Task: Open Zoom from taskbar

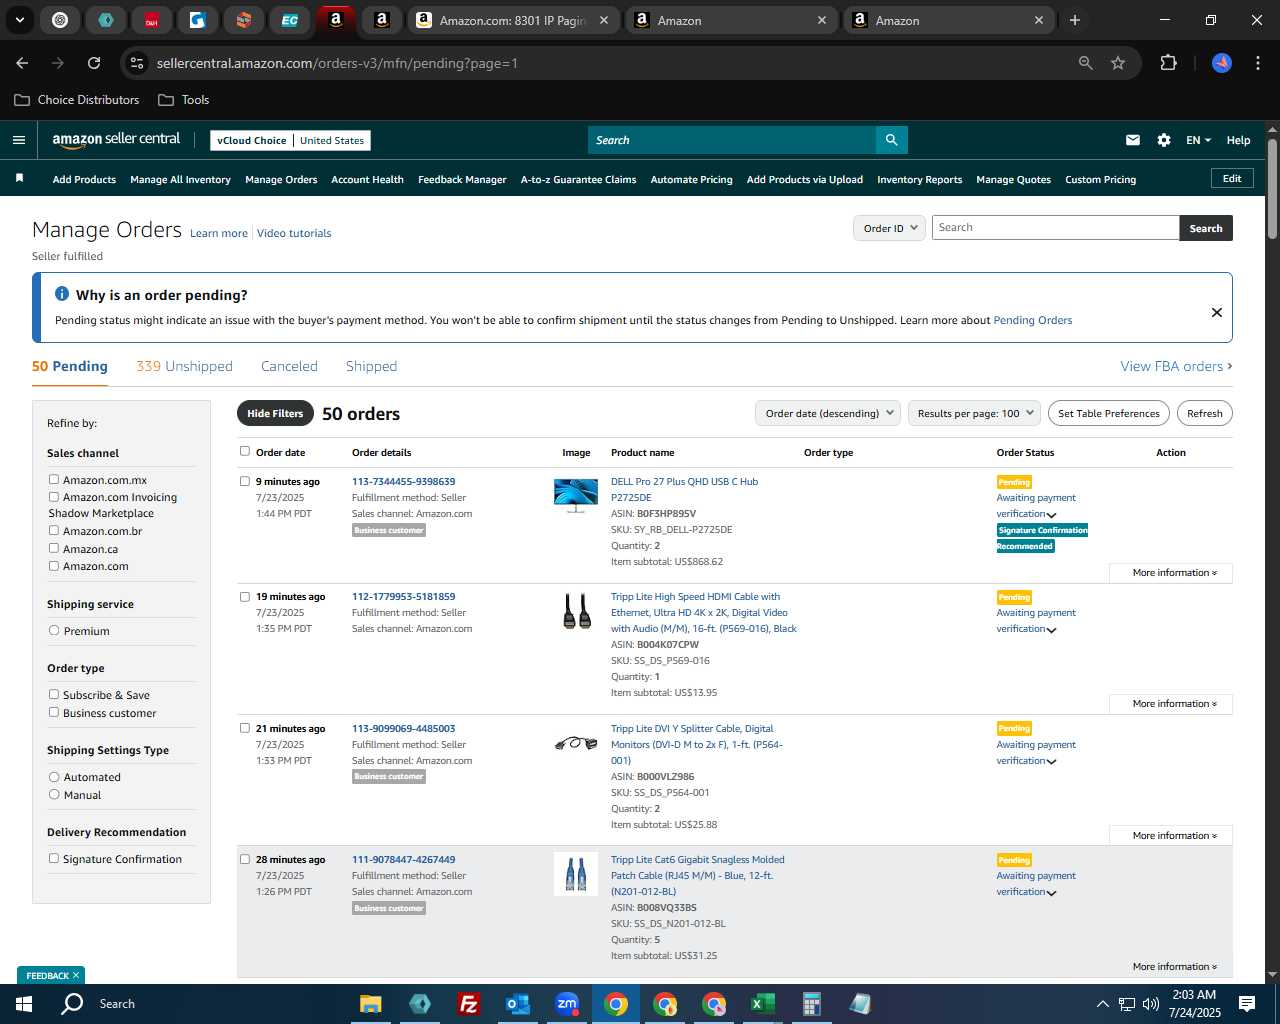Action: tap(567, 1004)
